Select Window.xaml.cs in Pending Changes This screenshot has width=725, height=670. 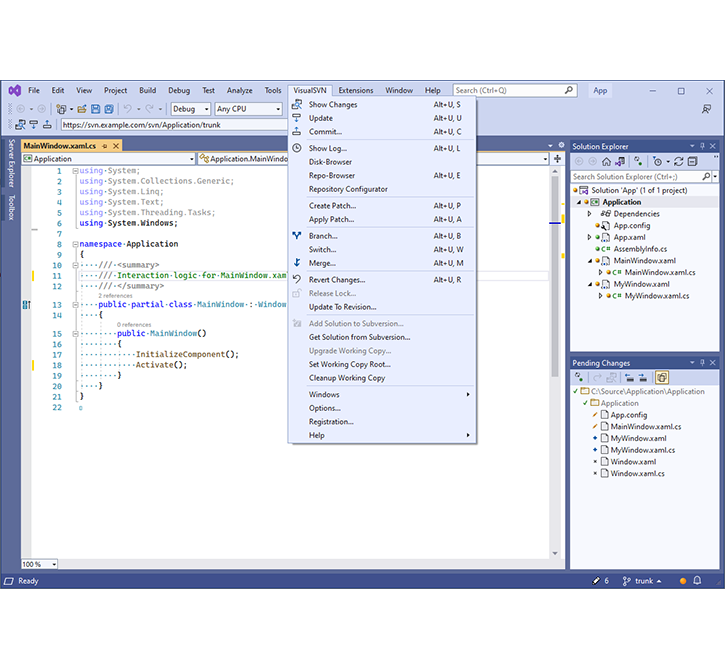click(x=637, y=473)
